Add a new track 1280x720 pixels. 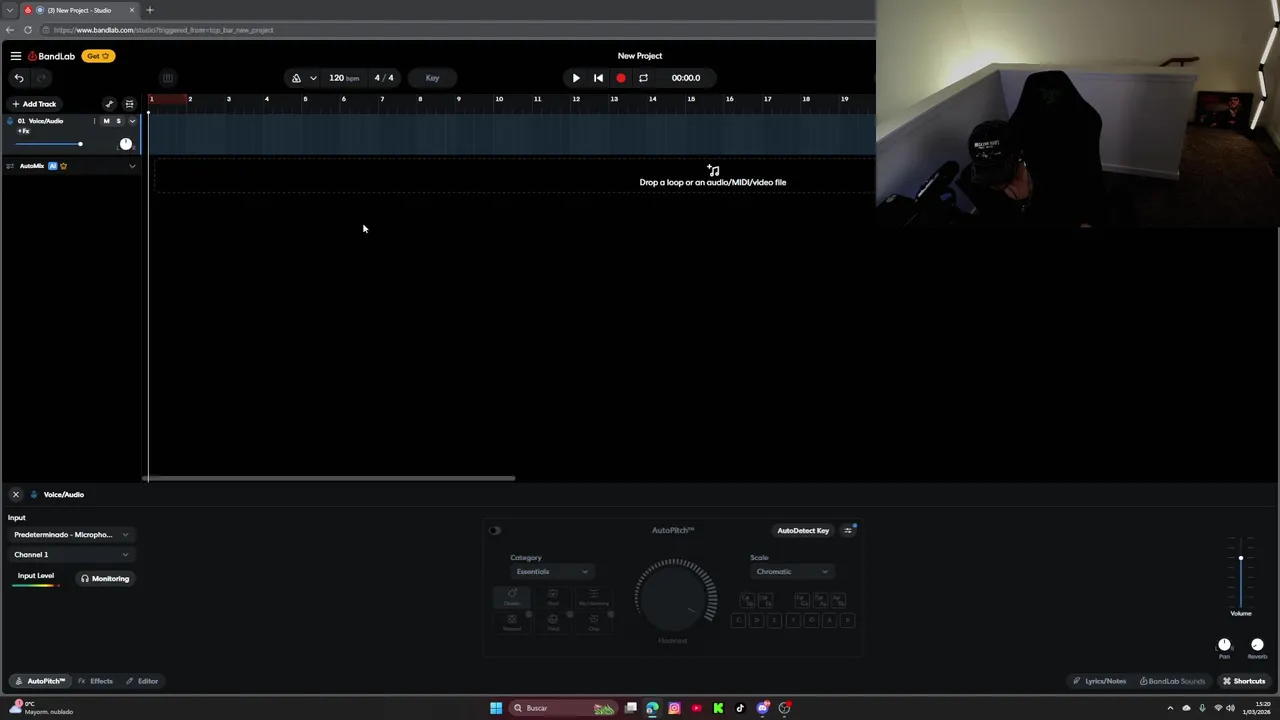tap(34, 104)
